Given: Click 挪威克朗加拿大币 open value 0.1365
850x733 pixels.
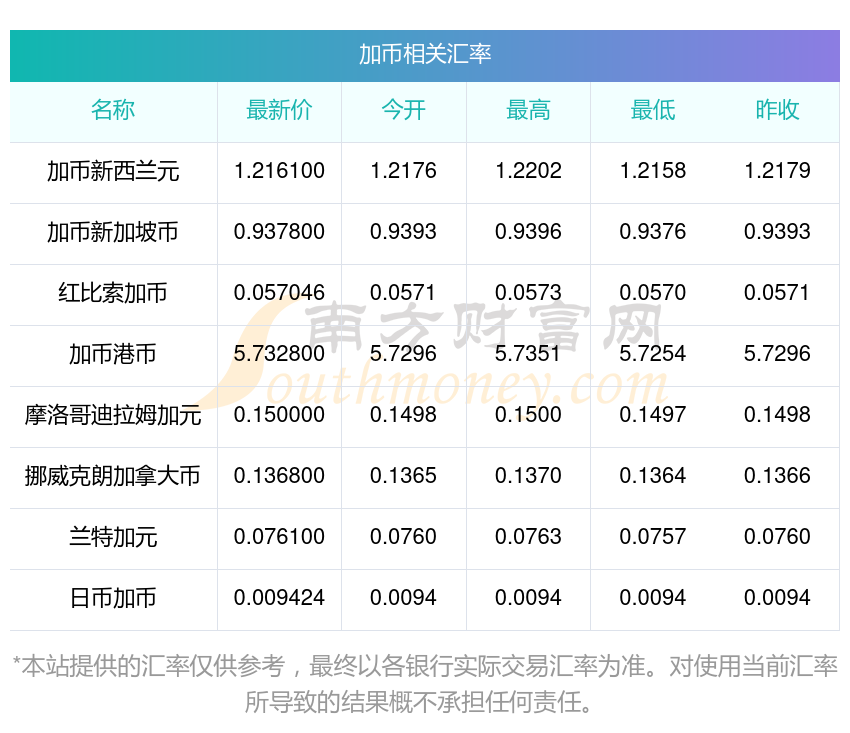Looking at the screenshot, I should [403, 476].
